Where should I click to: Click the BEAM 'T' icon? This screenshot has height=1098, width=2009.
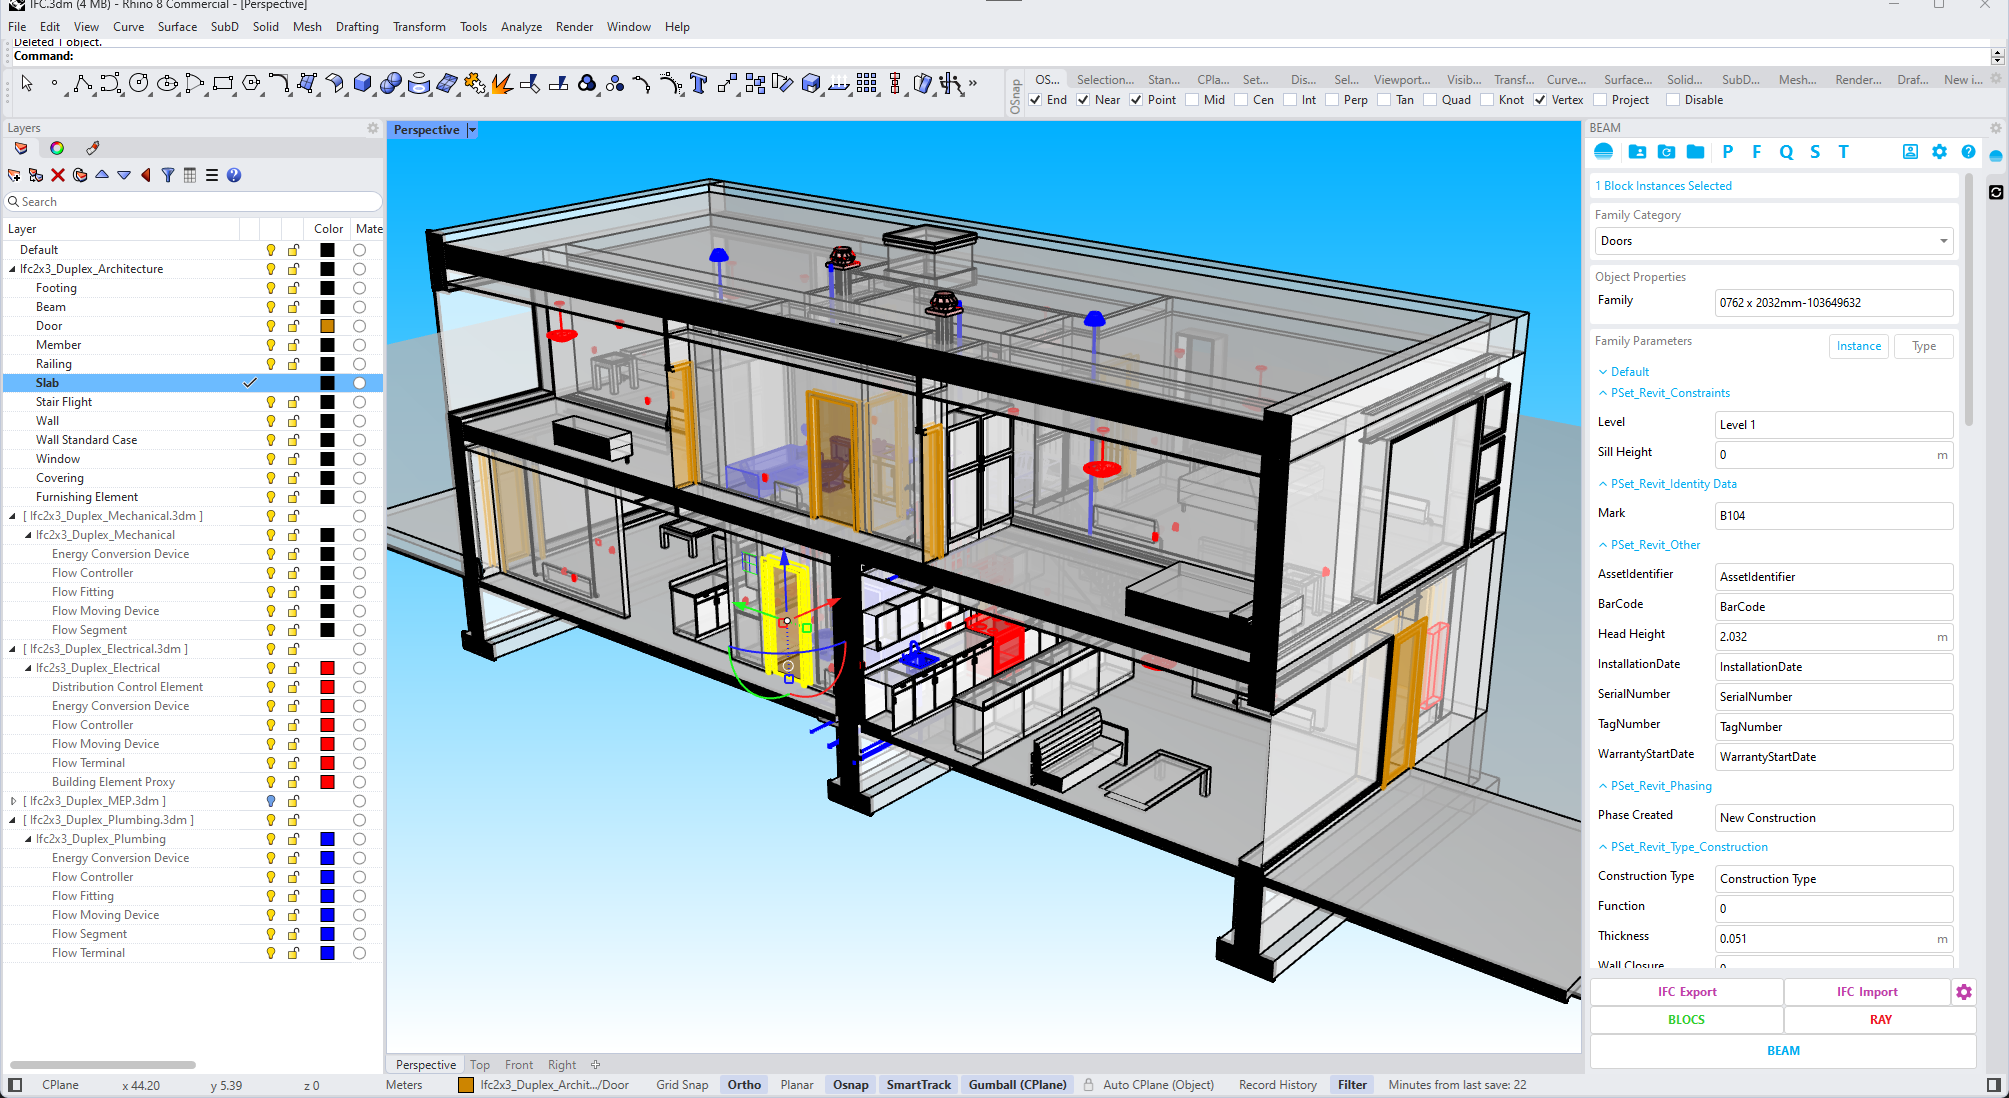coord(1843,152)
